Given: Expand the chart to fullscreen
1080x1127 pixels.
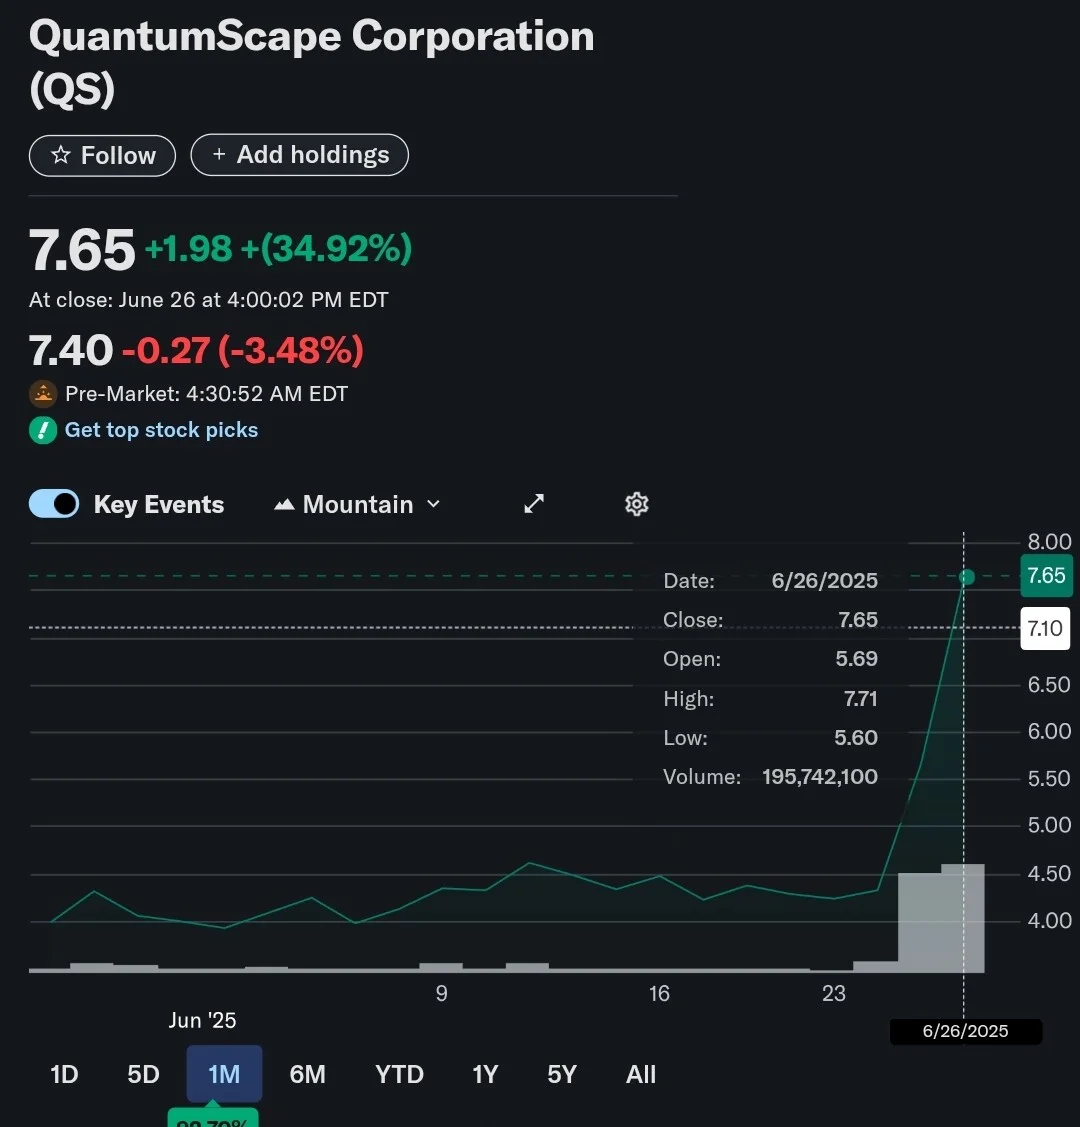Looking at the screenshot, I should 534,504.
